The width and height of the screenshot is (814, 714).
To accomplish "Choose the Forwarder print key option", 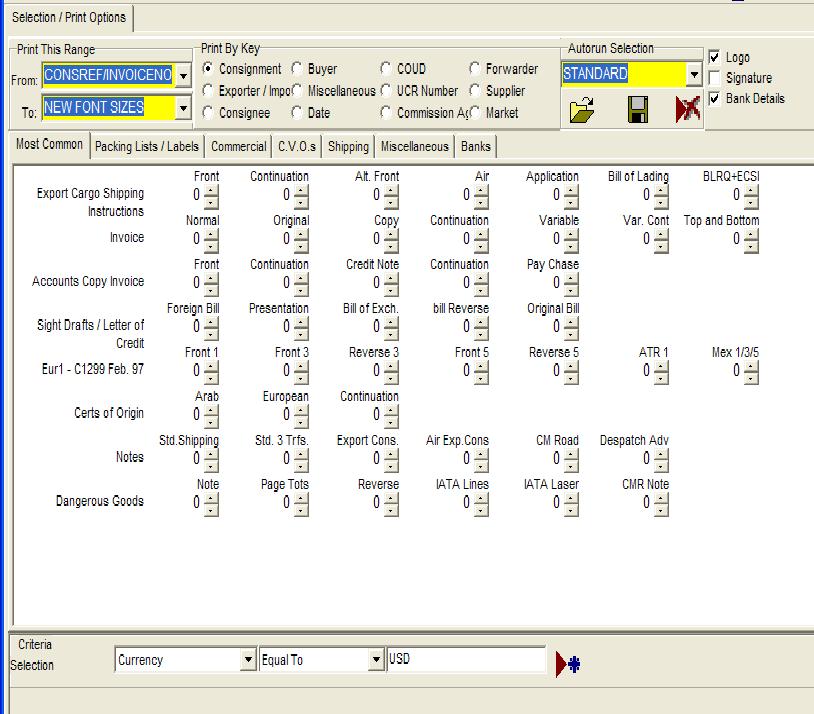I will coord(475,69).
